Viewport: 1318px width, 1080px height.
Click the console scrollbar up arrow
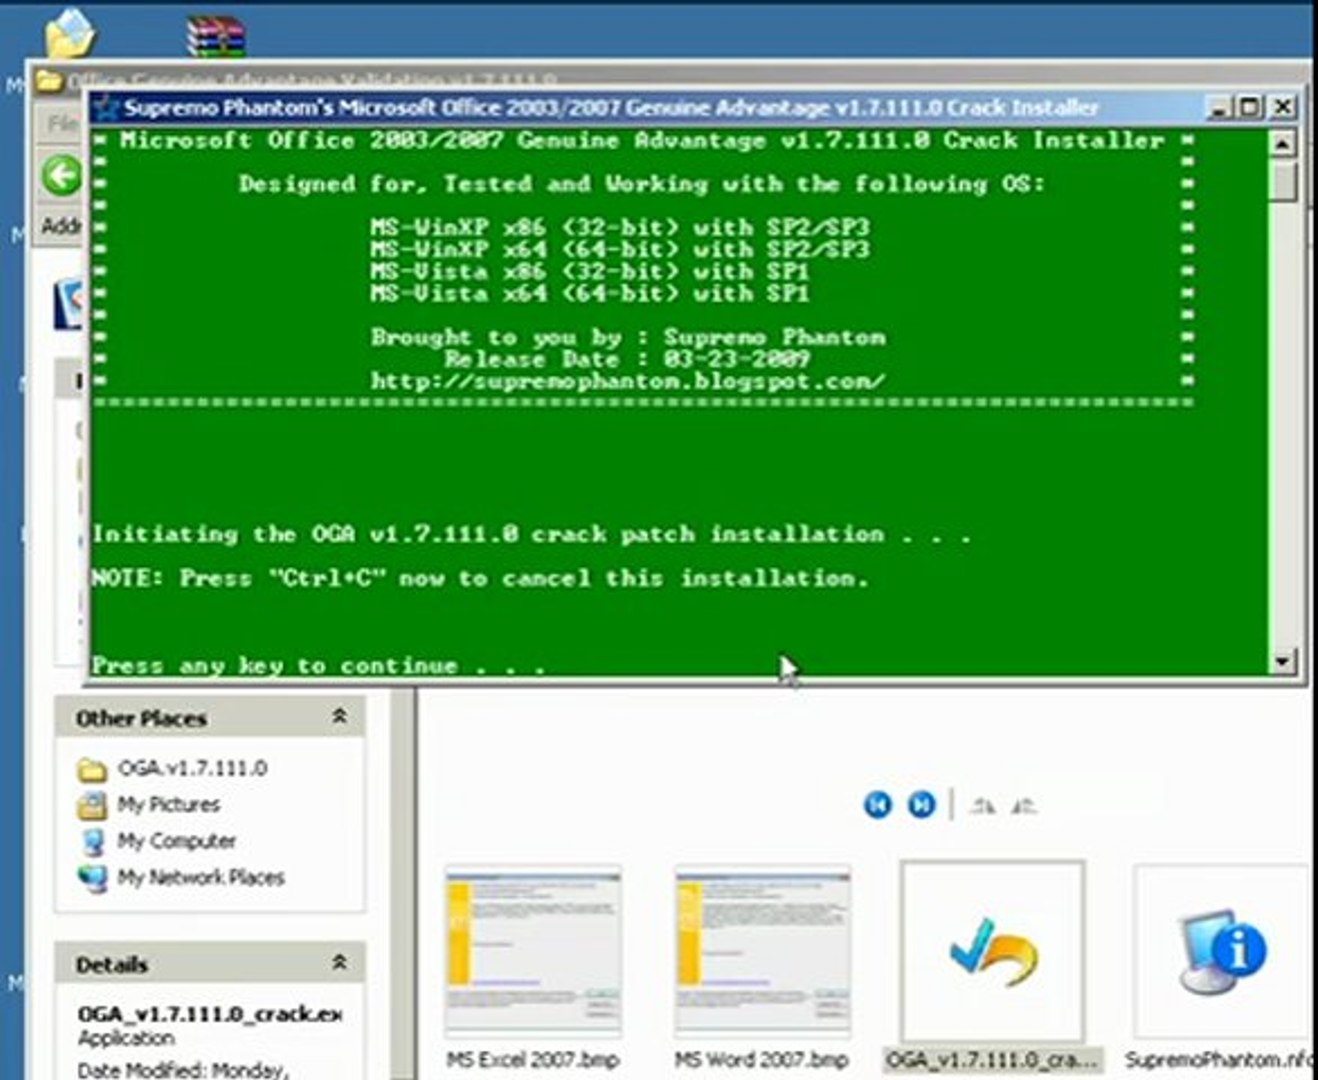click(x=1283, y=143)
